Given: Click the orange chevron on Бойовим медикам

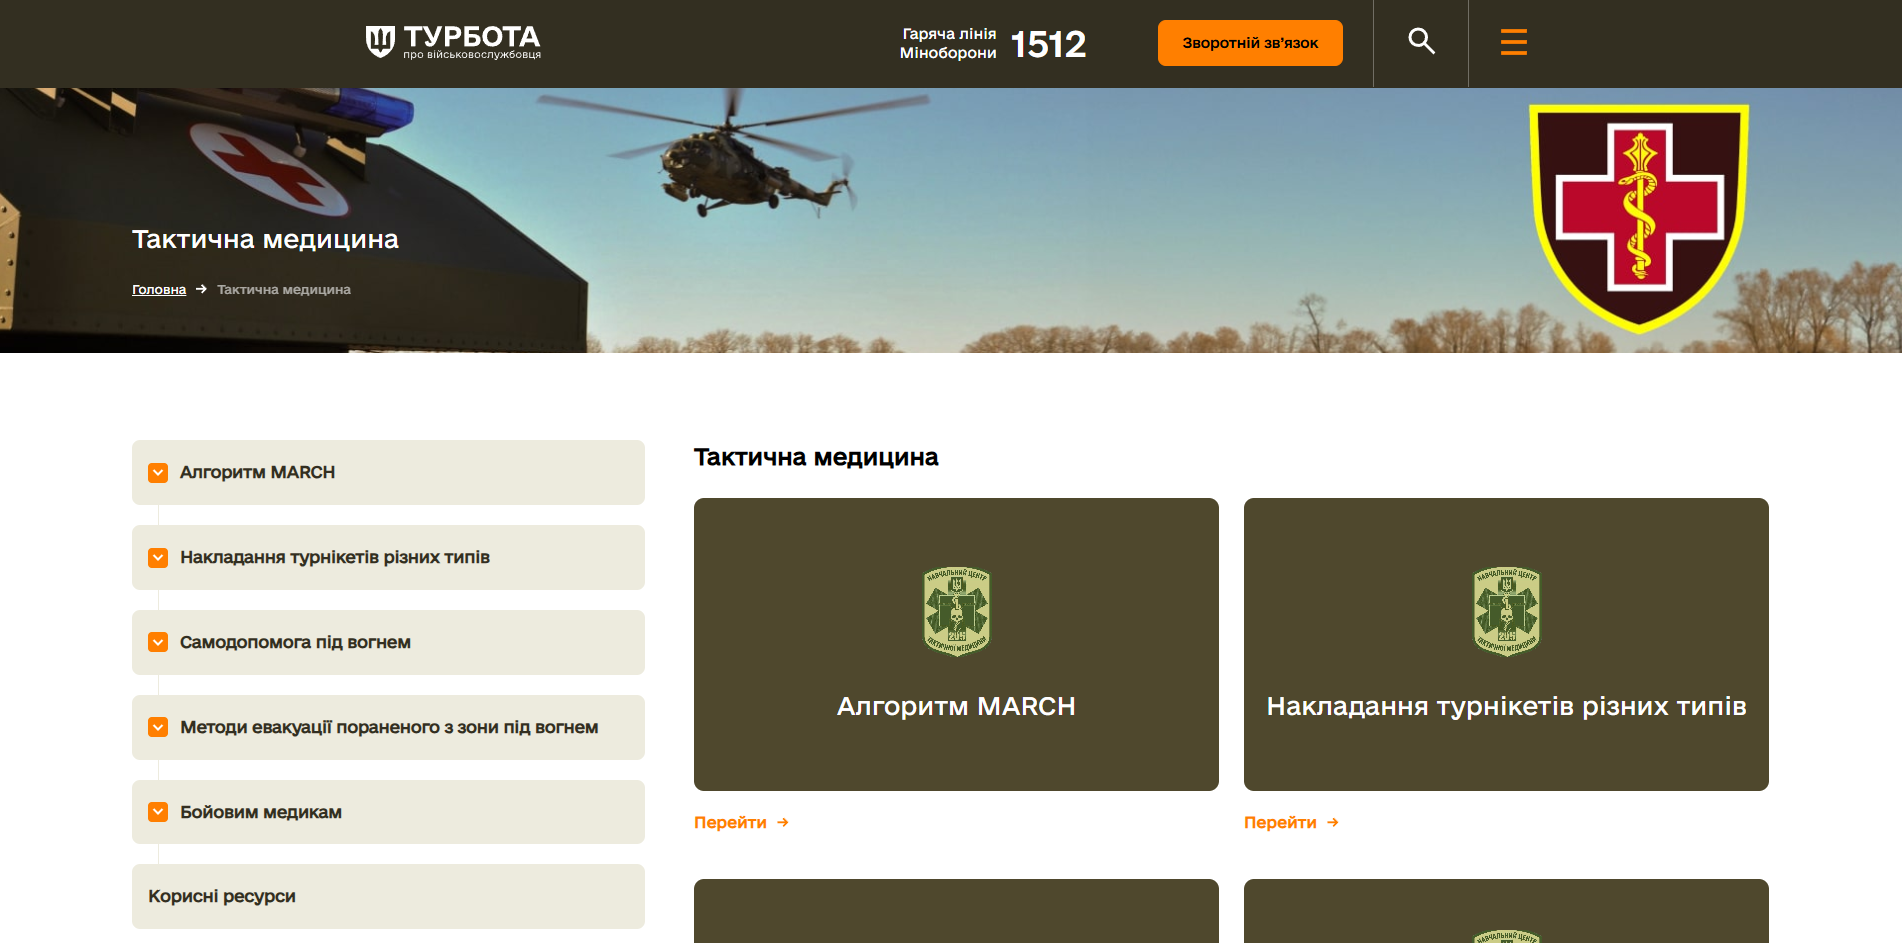Looking at the screenshot, I should click(x=157, y=812).
